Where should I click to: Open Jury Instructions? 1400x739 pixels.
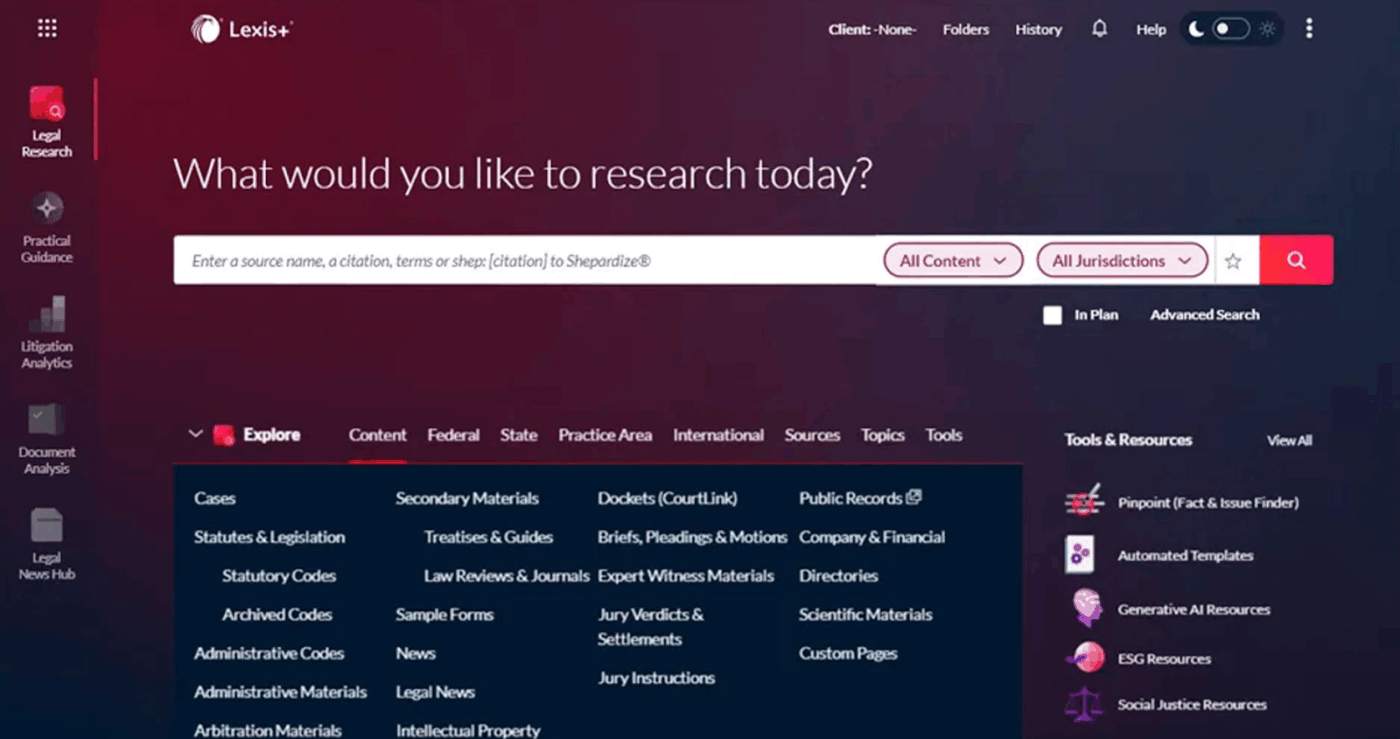656,678
